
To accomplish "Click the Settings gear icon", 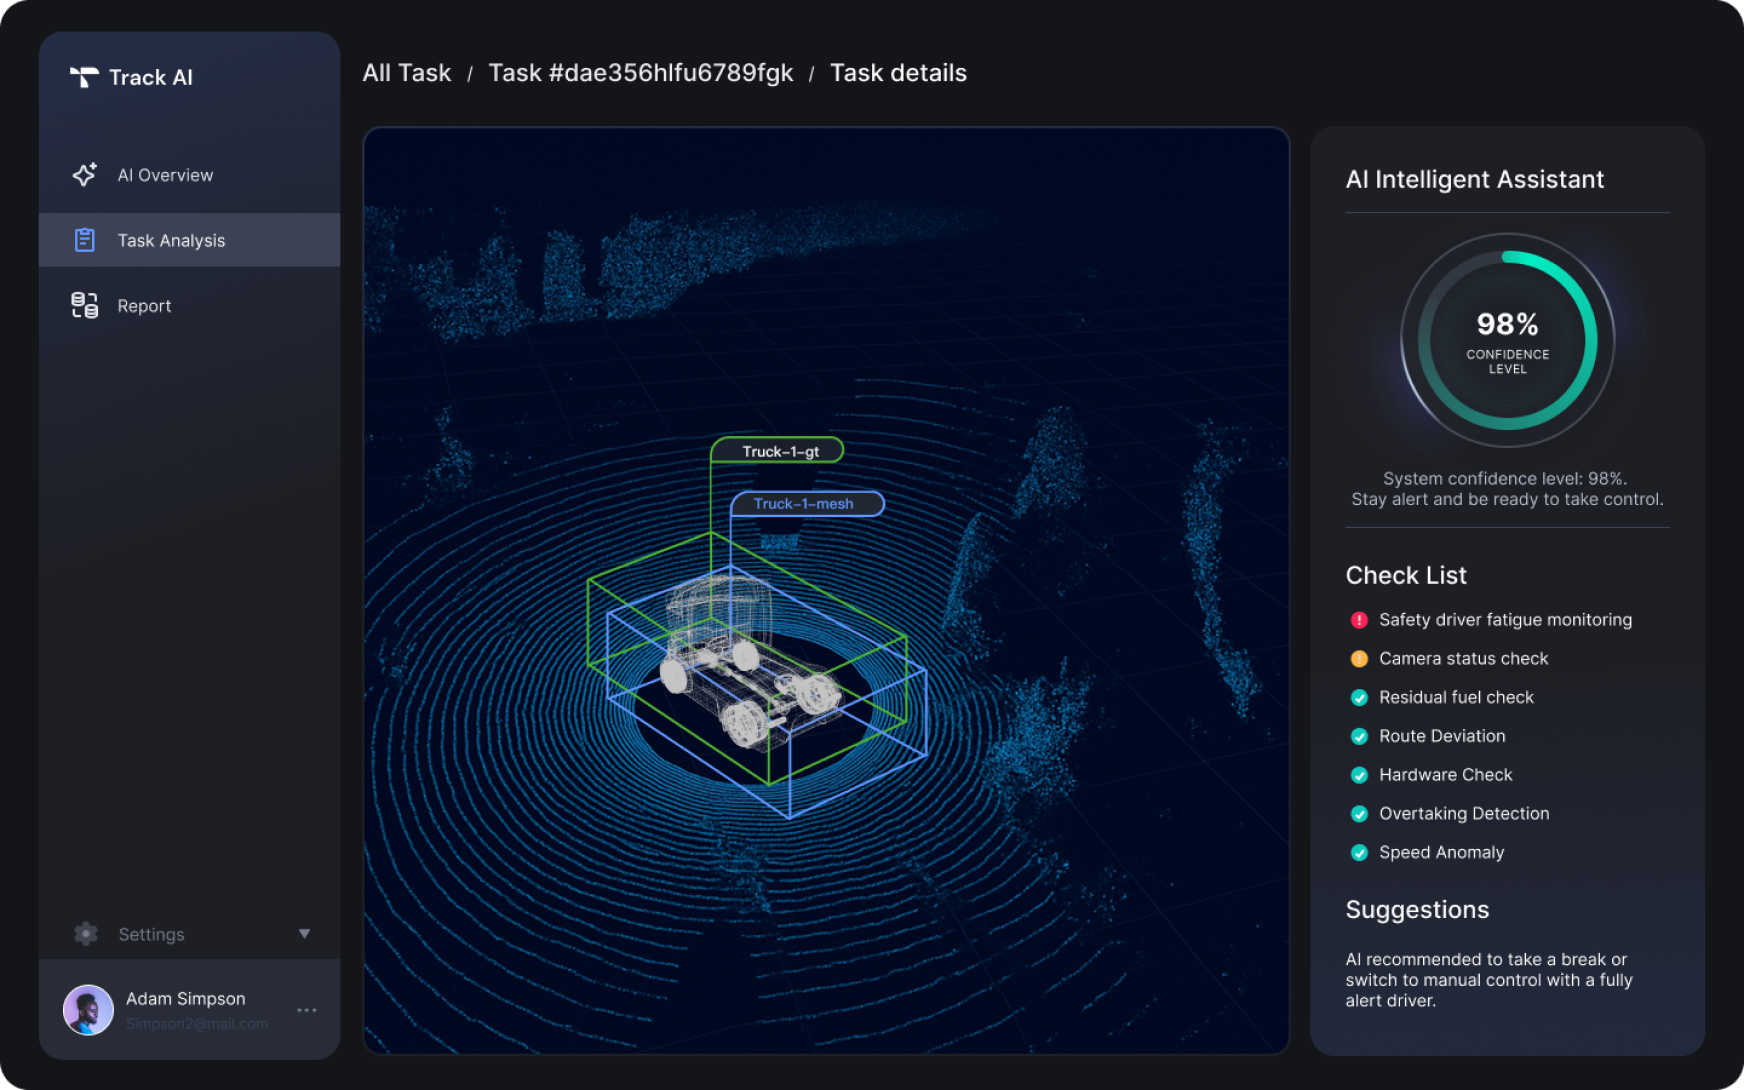I will (86, 934).
